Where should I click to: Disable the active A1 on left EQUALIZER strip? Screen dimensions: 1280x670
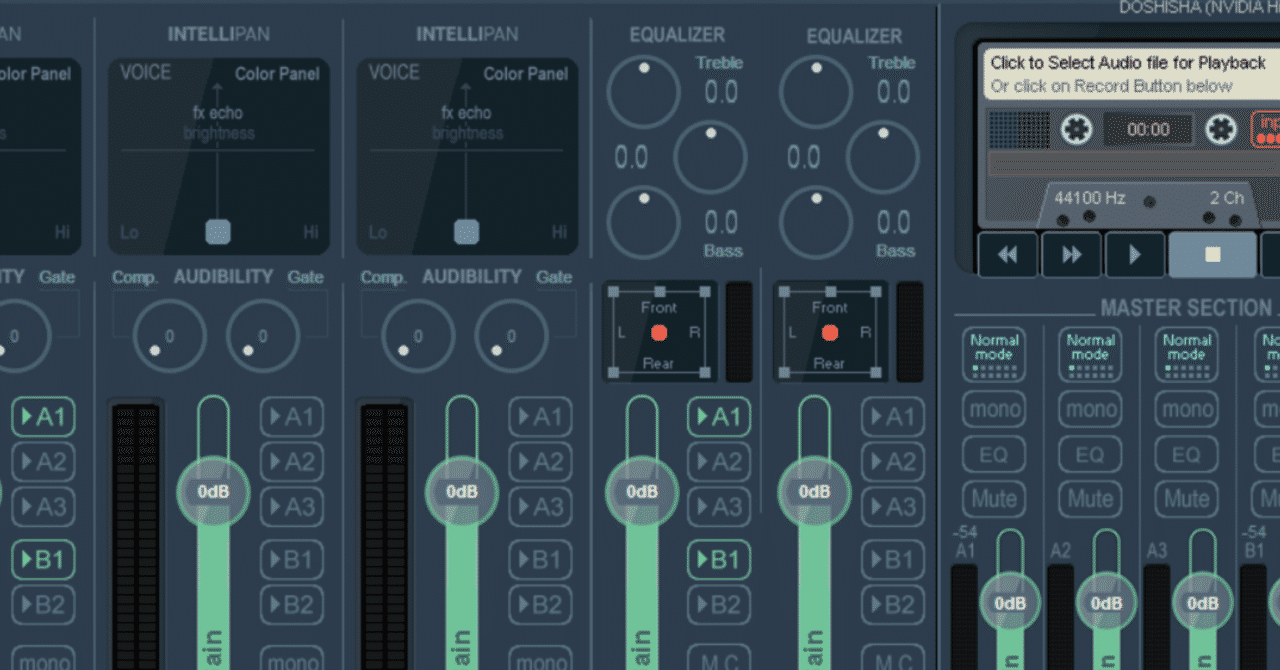[x=719, y=416]
